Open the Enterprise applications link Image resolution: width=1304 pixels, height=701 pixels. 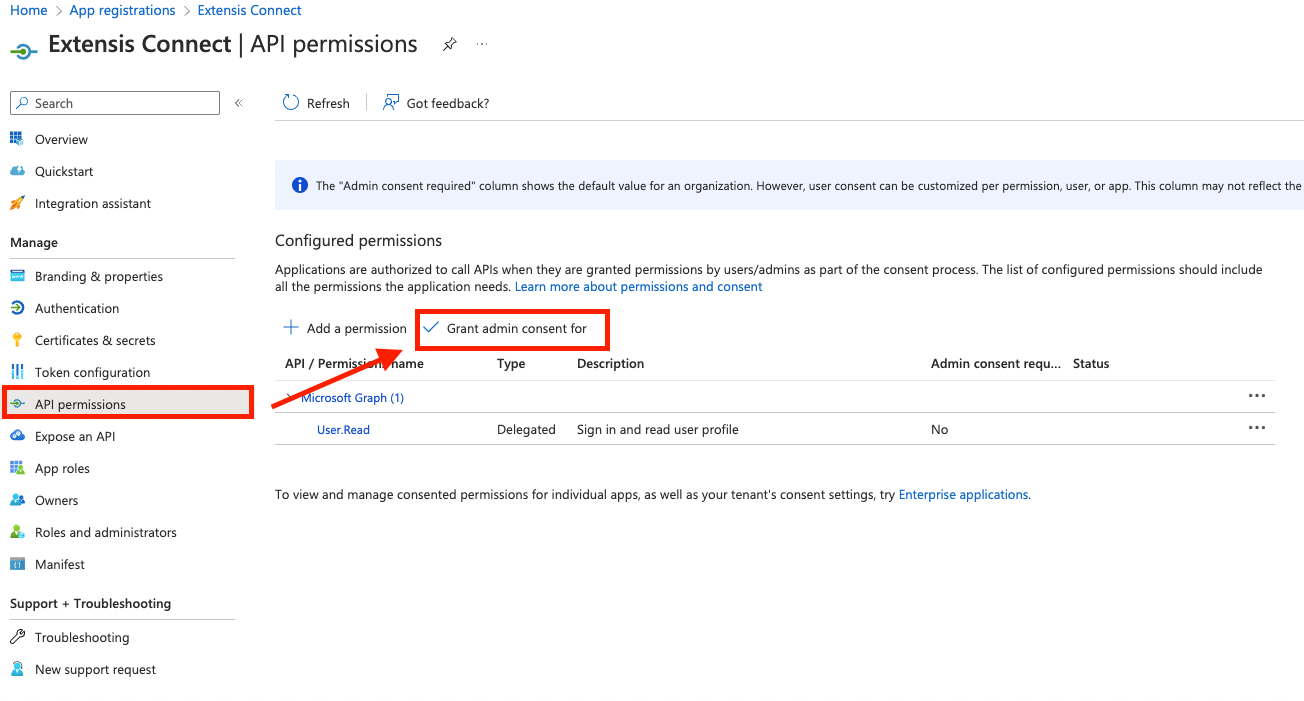[963, 494]
